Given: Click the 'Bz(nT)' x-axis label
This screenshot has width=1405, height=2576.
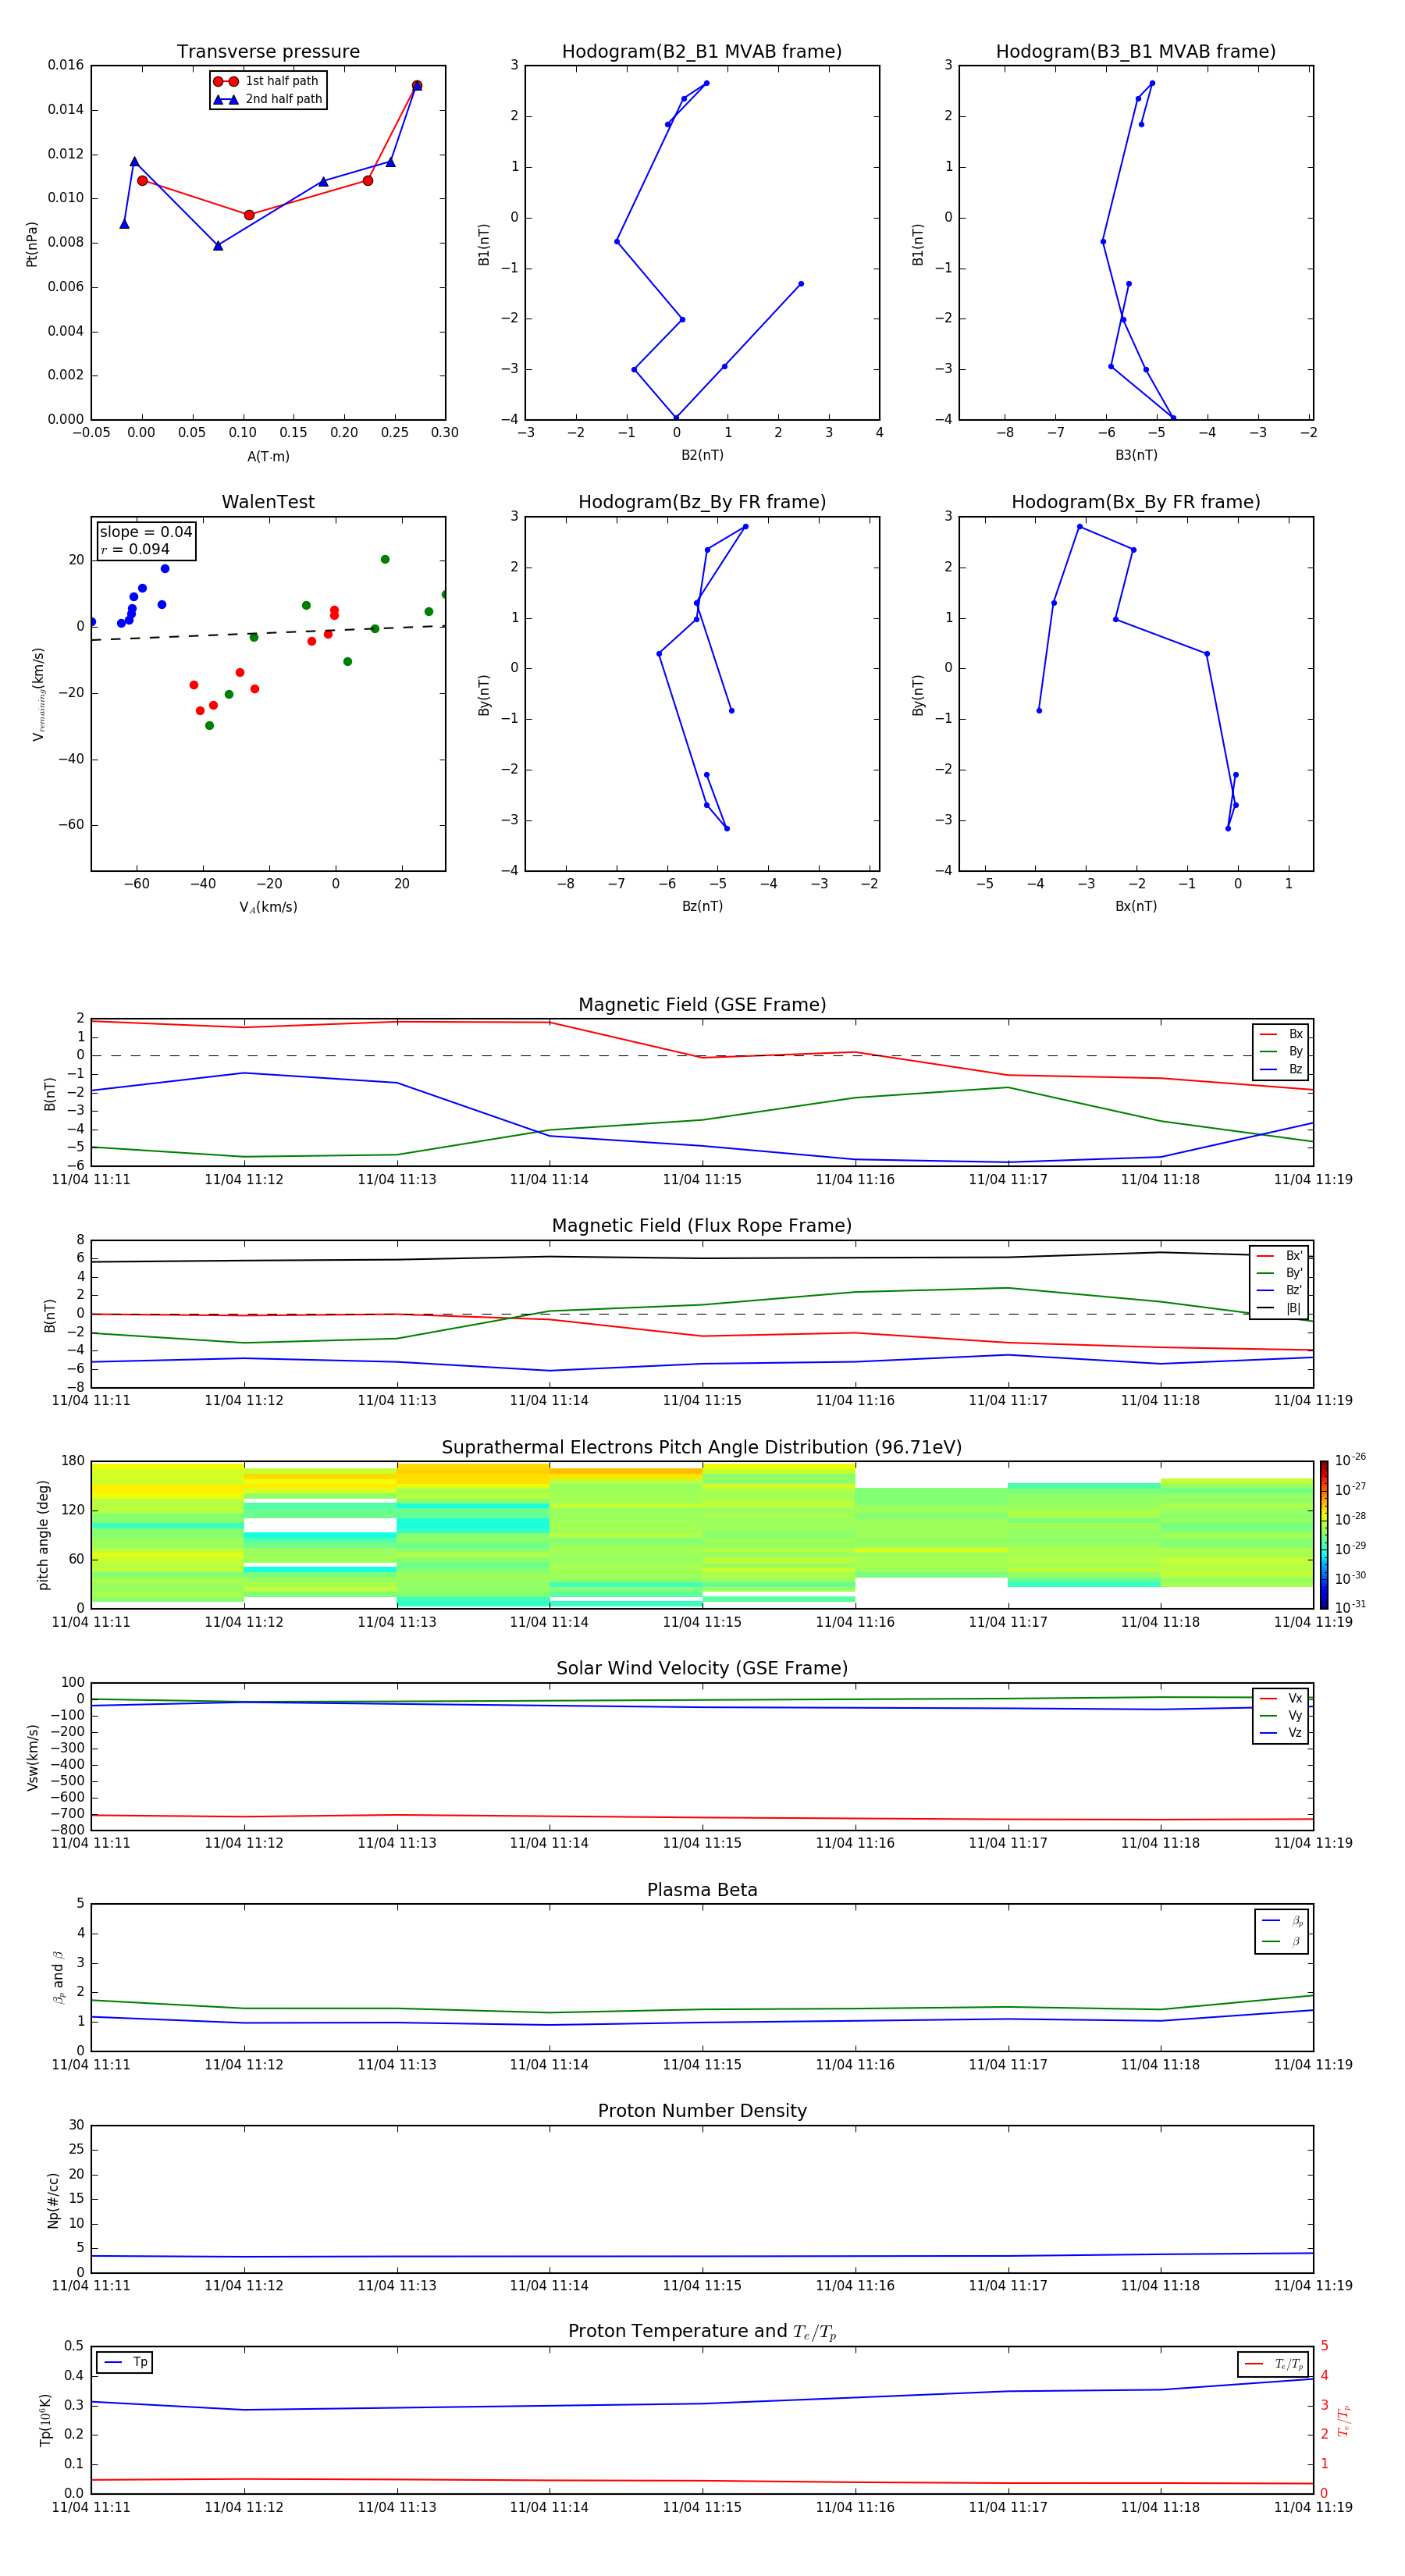Looking at the screenshot, I should pyautogui.click(x=702, y=906).
